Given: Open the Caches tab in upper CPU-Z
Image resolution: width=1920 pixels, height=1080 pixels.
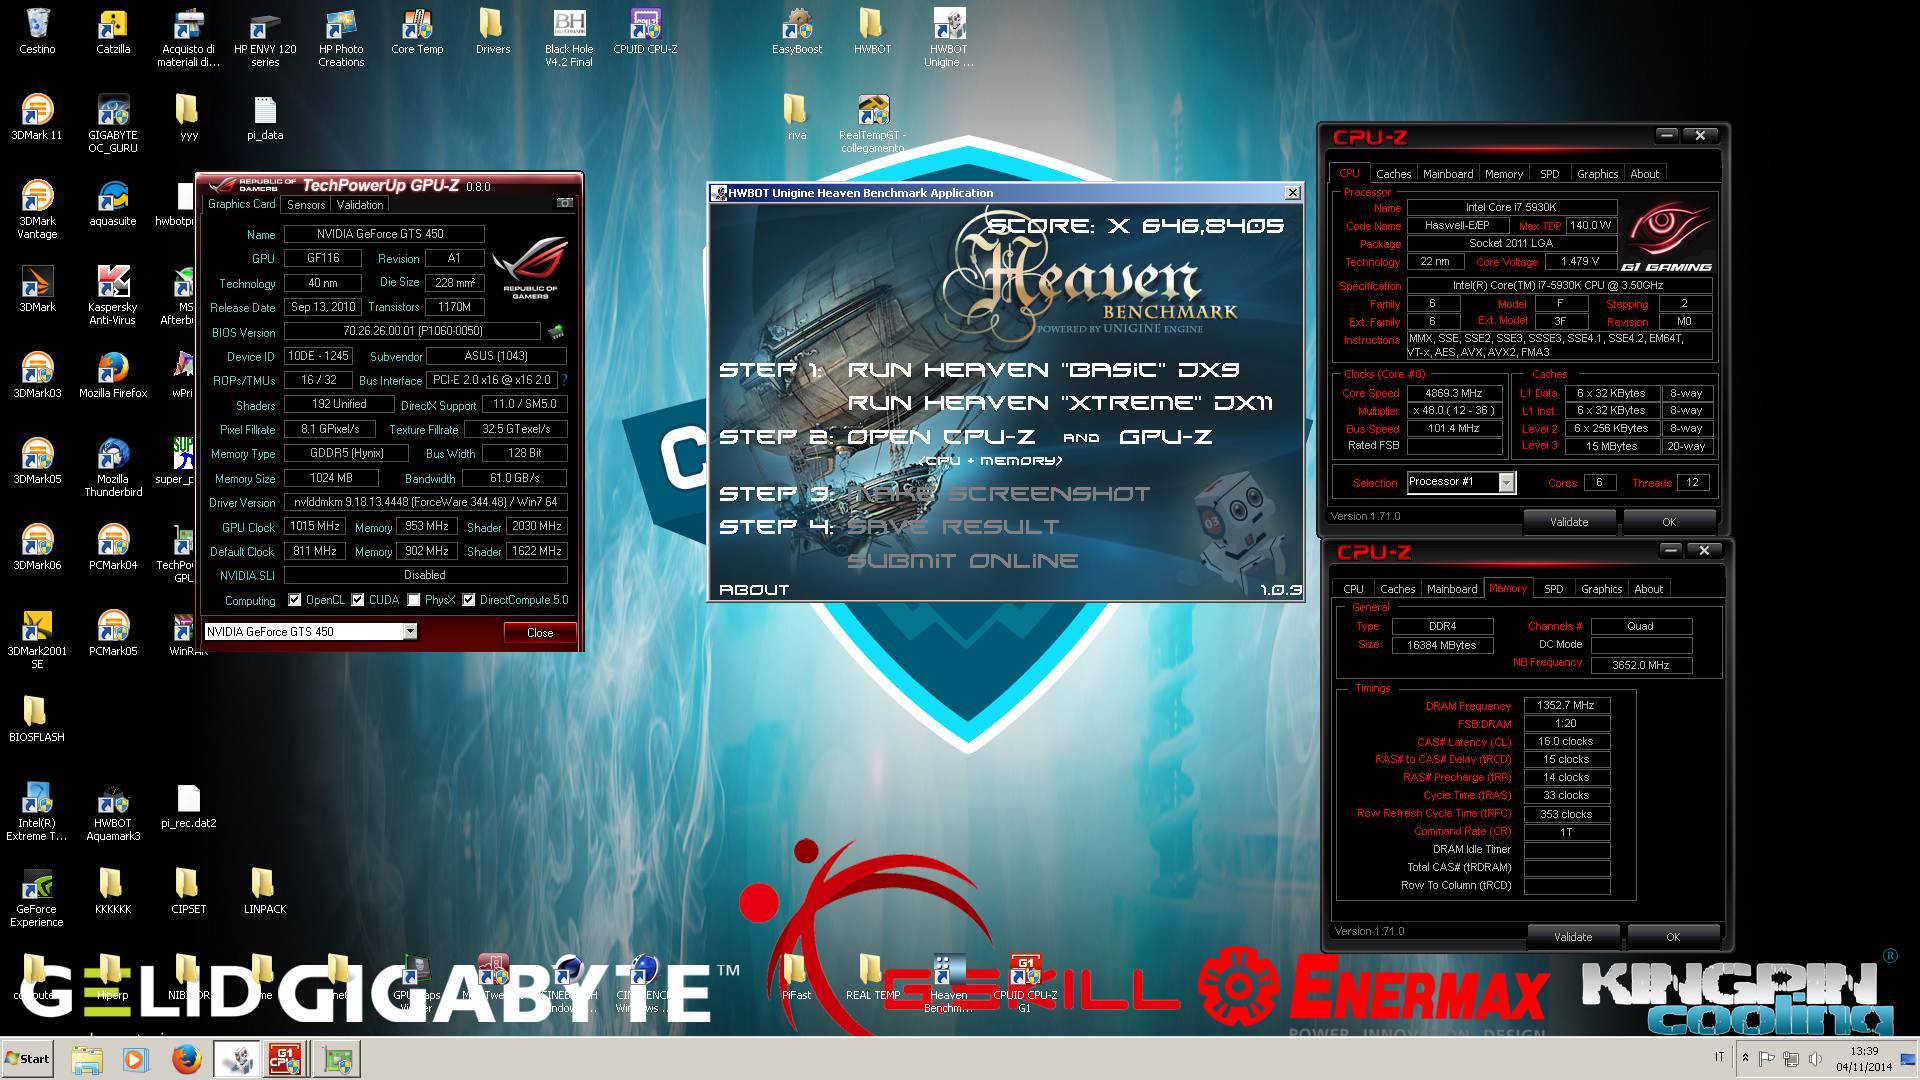Looking at the screenshot, I should click(x=1393, y=174).
